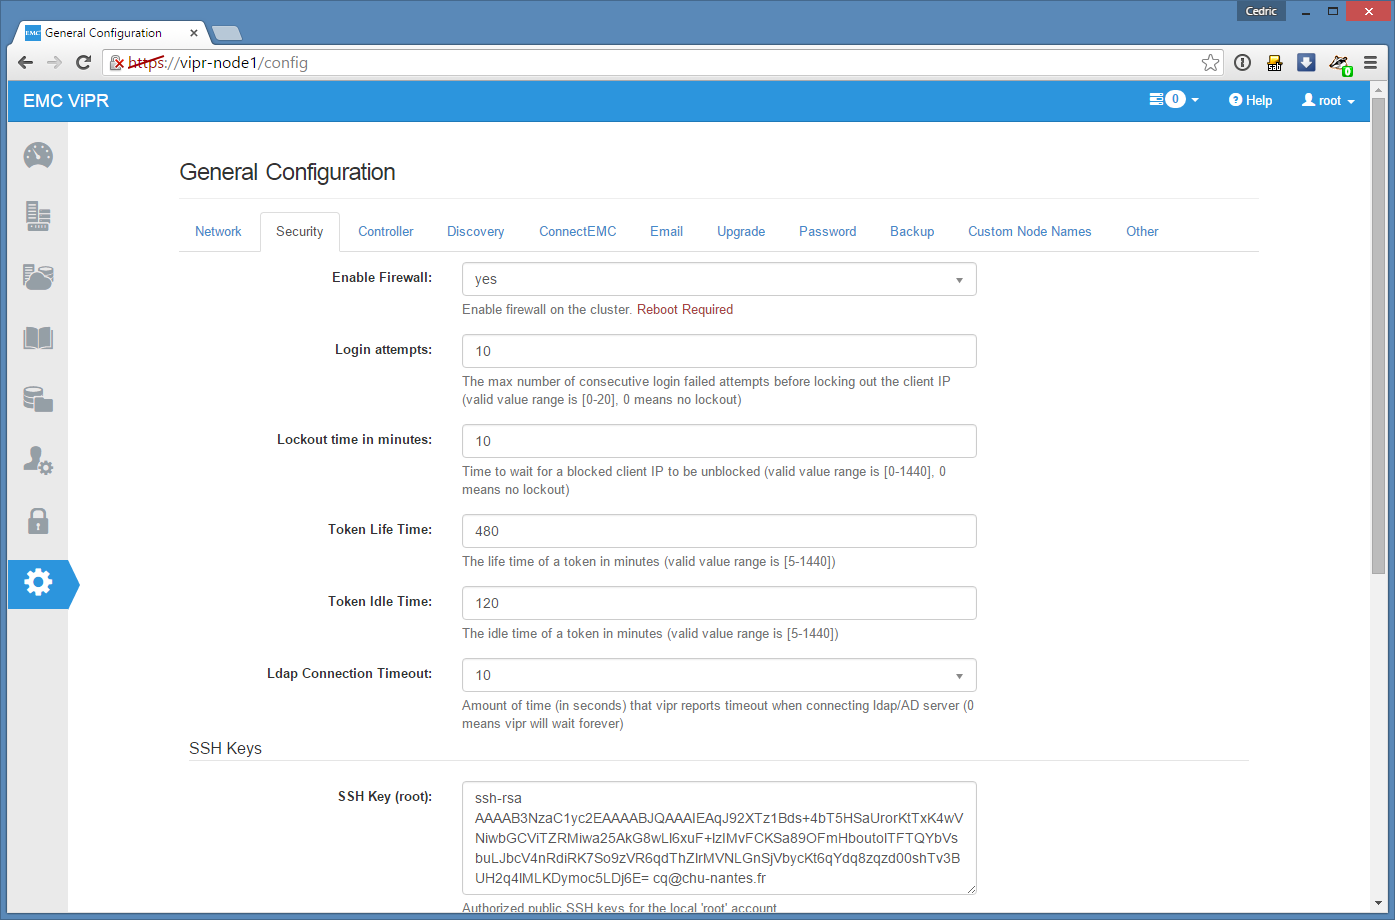Click the "Lockout time in minutes:" label

click(355, 439)
